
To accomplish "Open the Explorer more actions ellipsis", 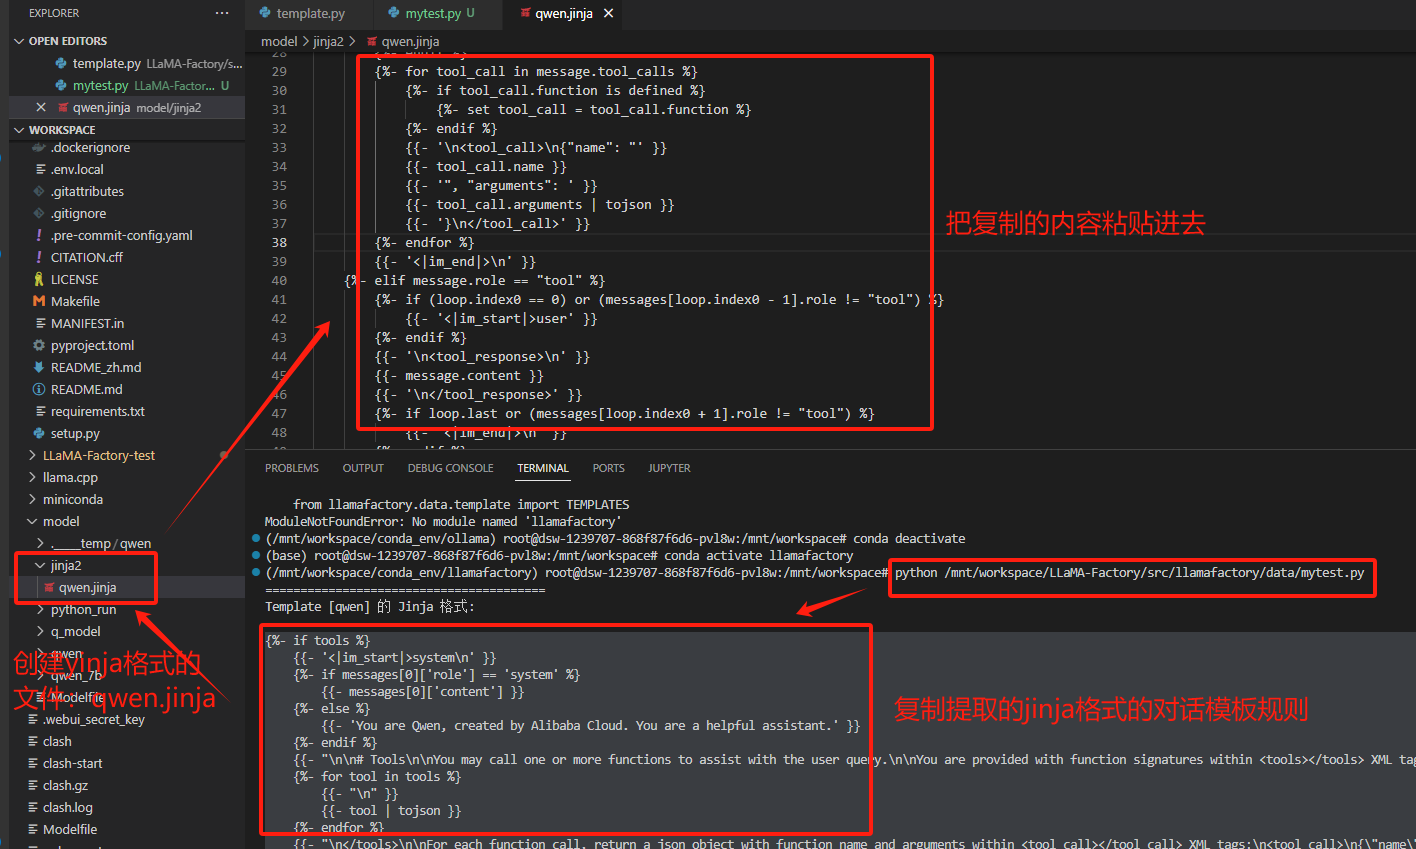I will coord(222,13).
